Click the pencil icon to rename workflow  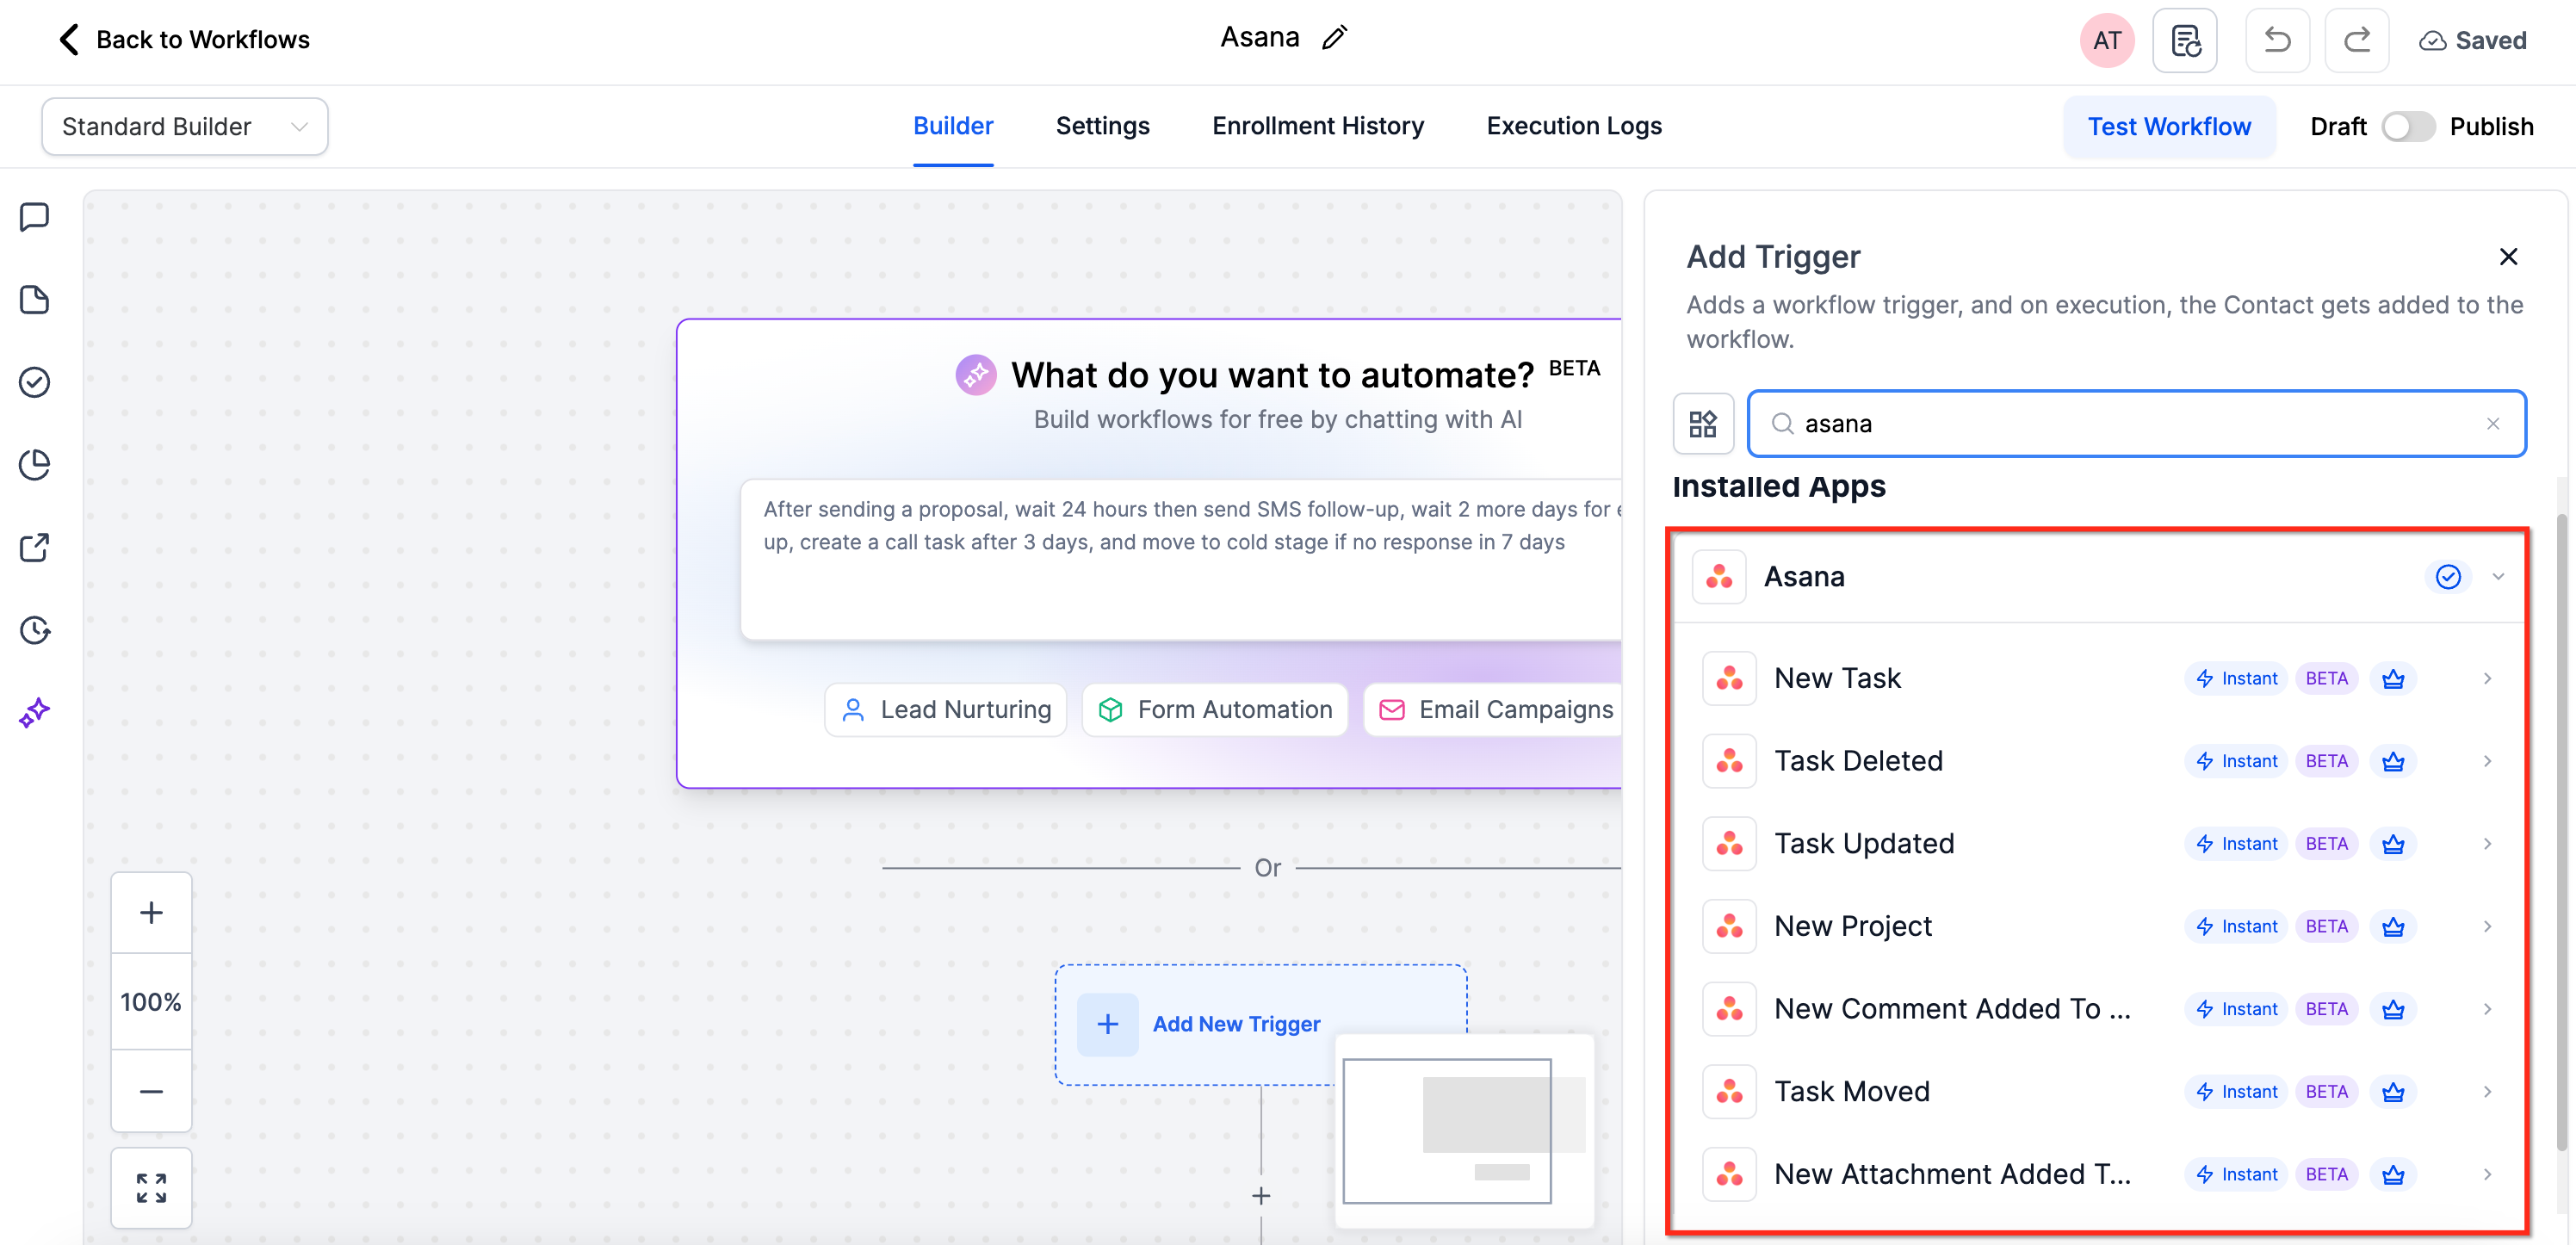pos(1334,38)
